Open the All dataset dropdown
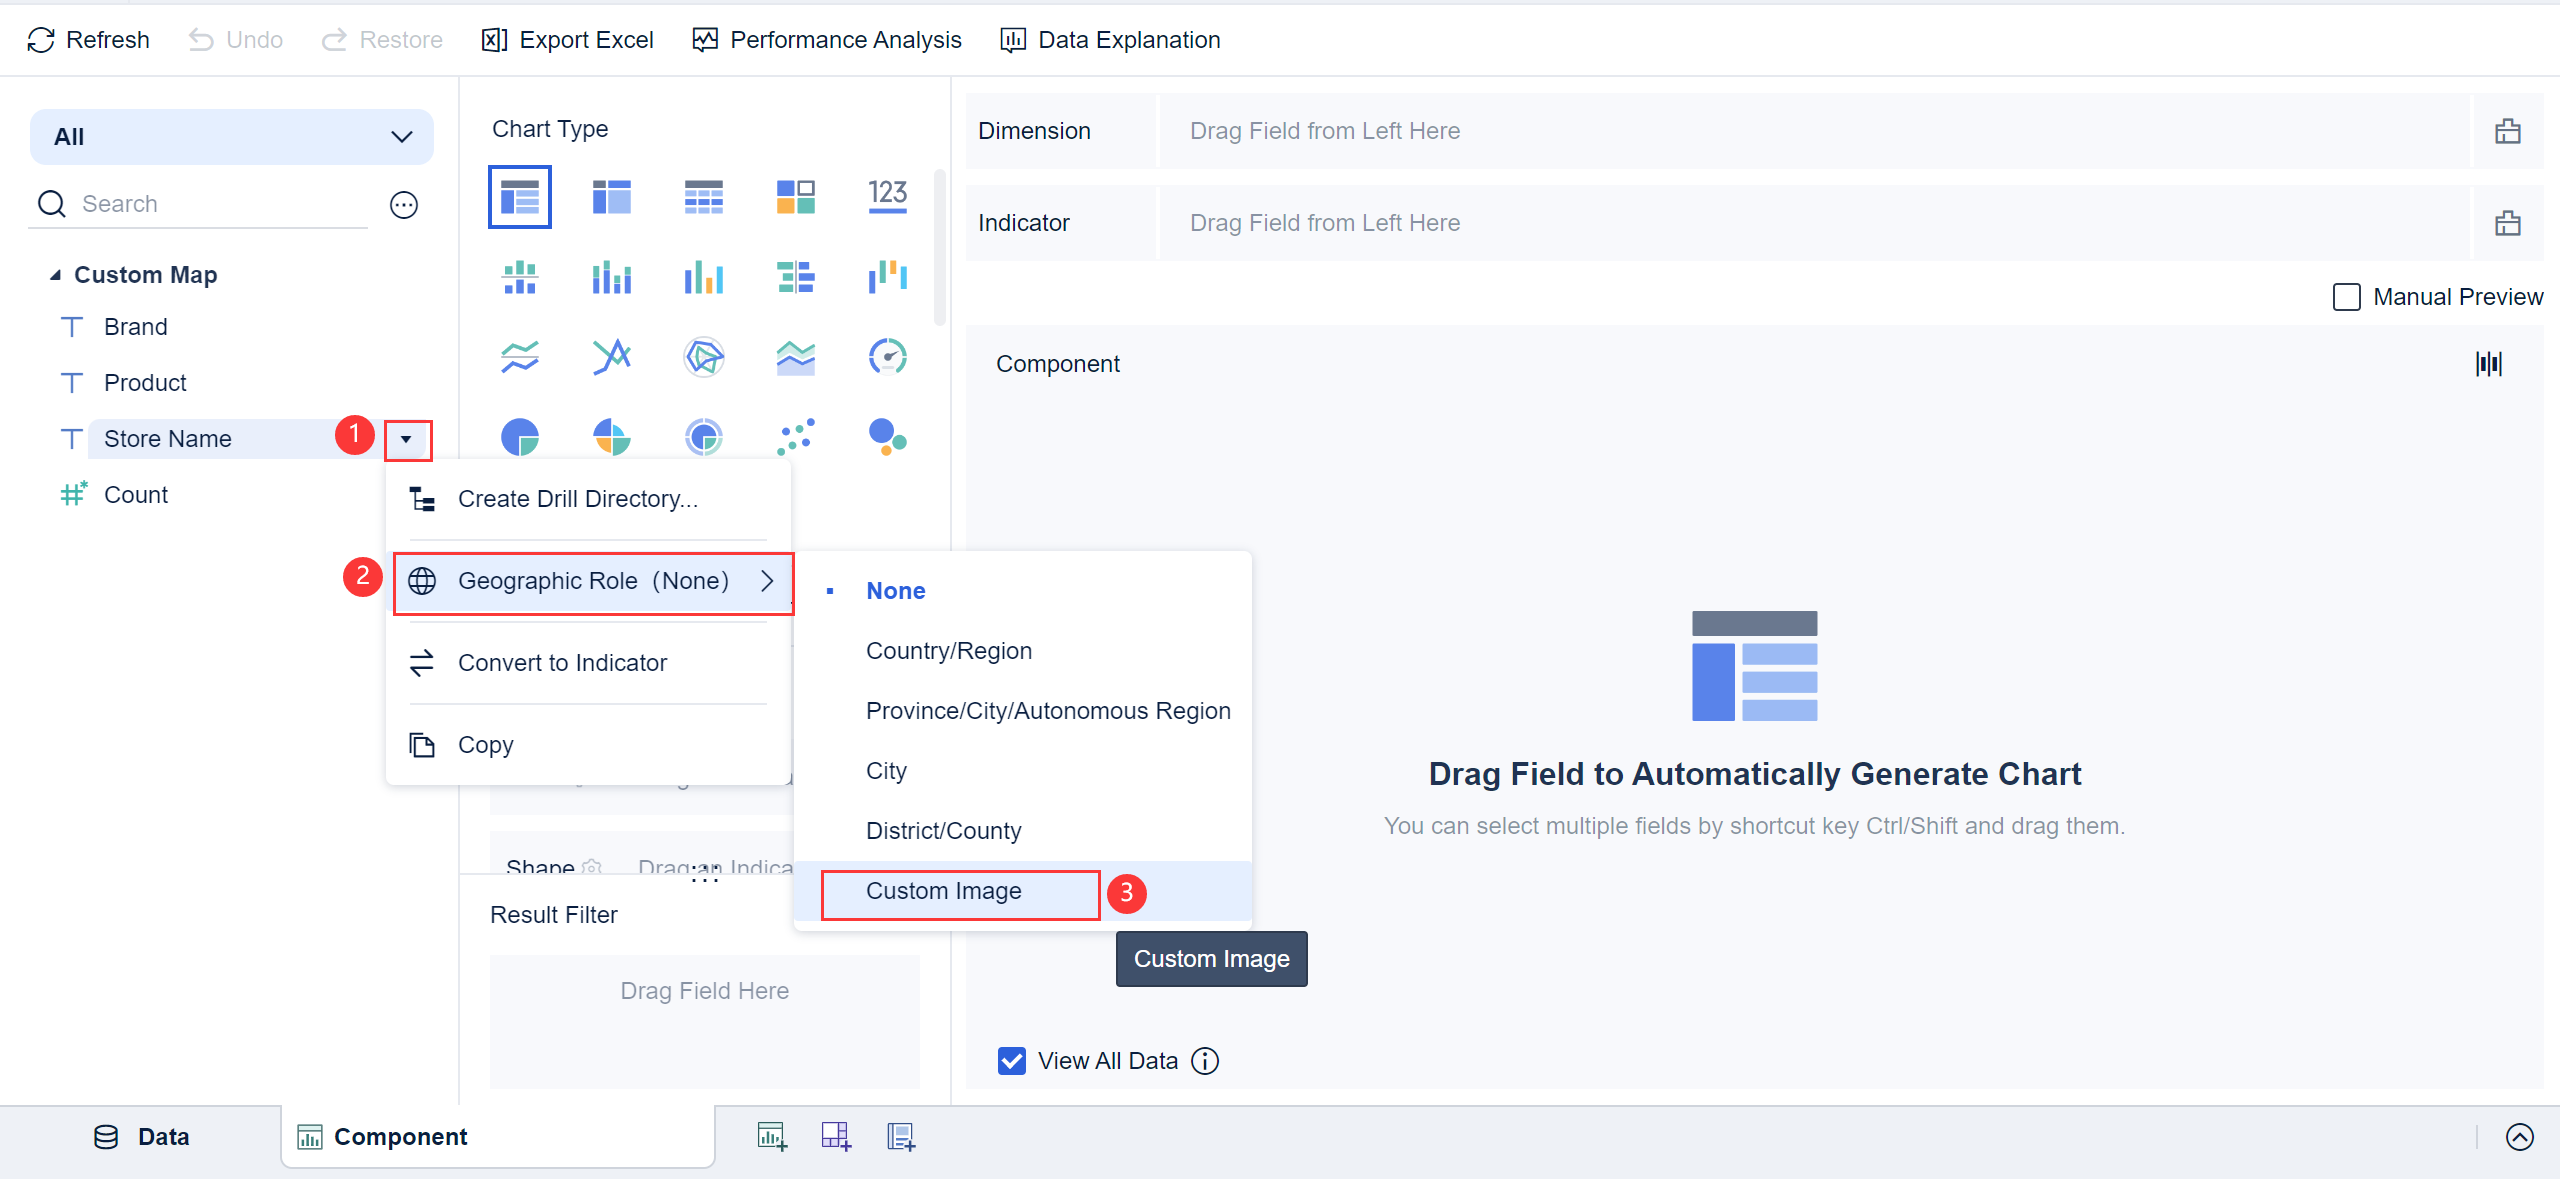Viewport: 2560px width, 1179px height. point(232,137)
